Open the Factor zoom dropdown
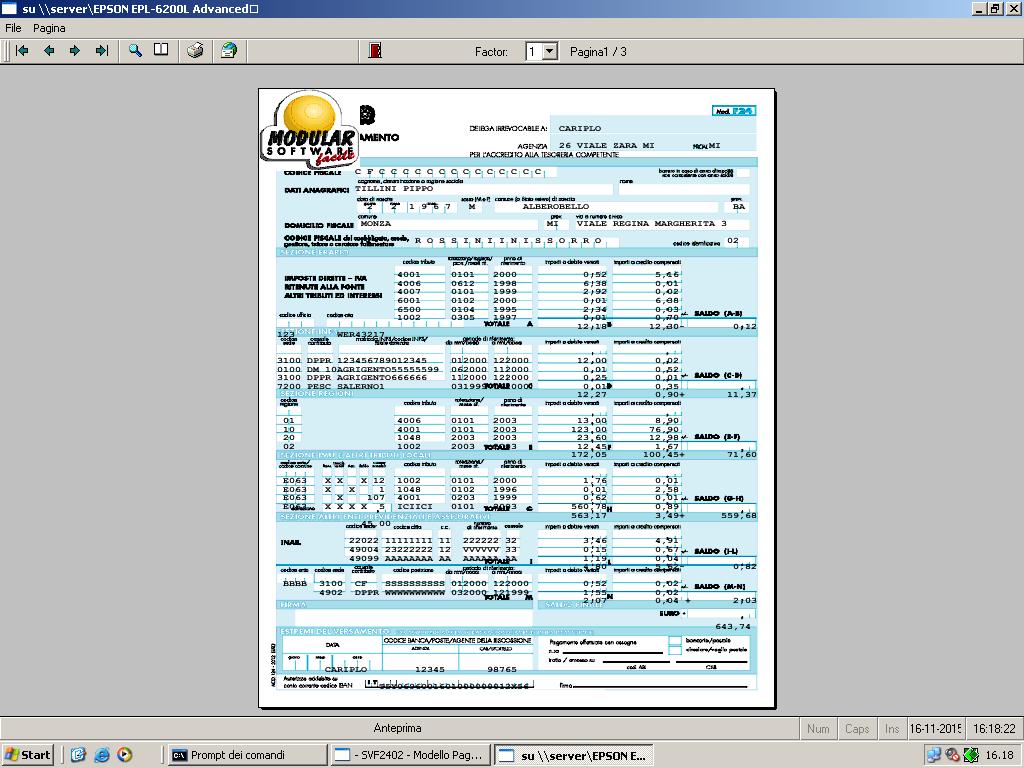This screenshot has width=1024, height=768. point(550,52)
